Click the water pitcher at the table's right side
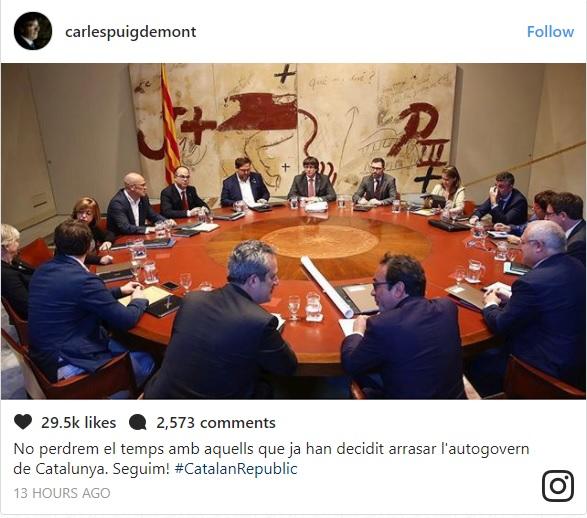The width and height of the screenshot is (587, 518). tap(475, 271)
